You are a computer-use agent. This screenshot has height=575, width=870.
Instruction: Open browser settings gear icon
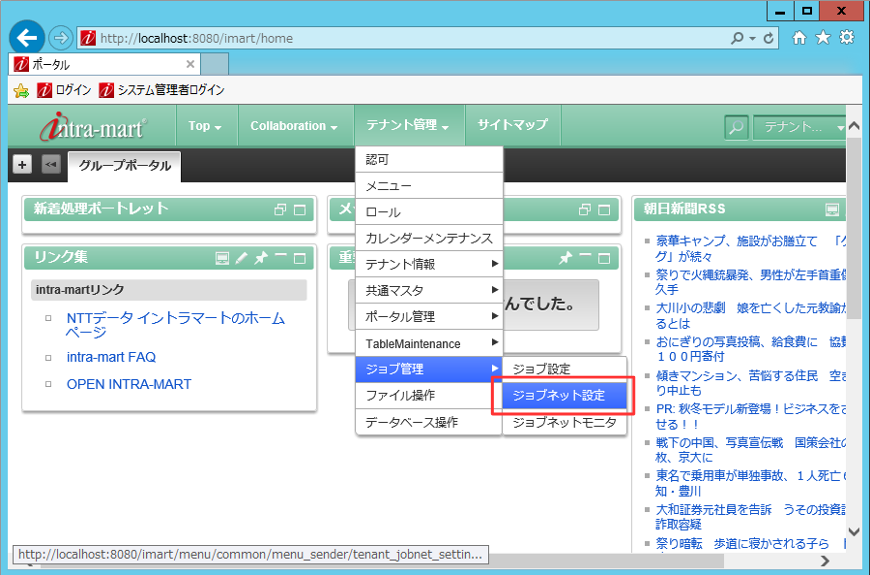pyautogui.click(x=847, y=38)
